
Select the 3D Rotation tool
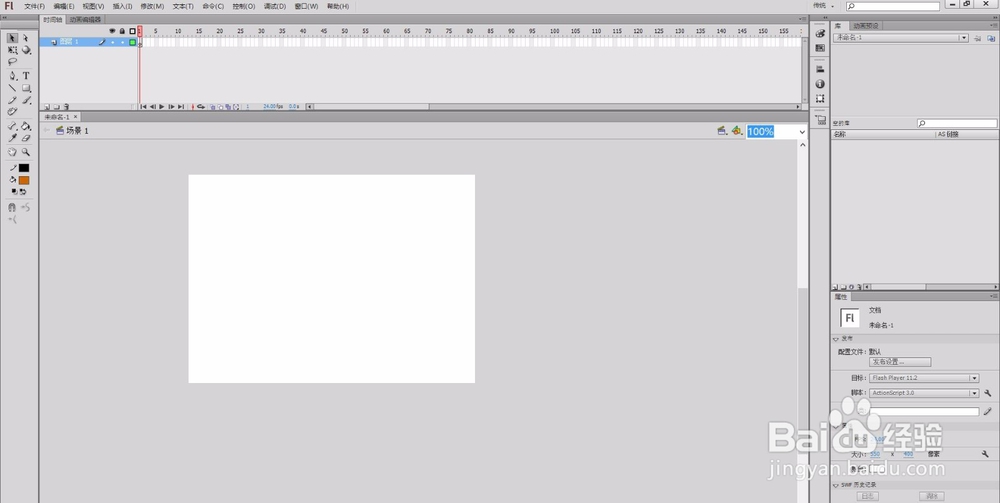[x=26, y=50]
